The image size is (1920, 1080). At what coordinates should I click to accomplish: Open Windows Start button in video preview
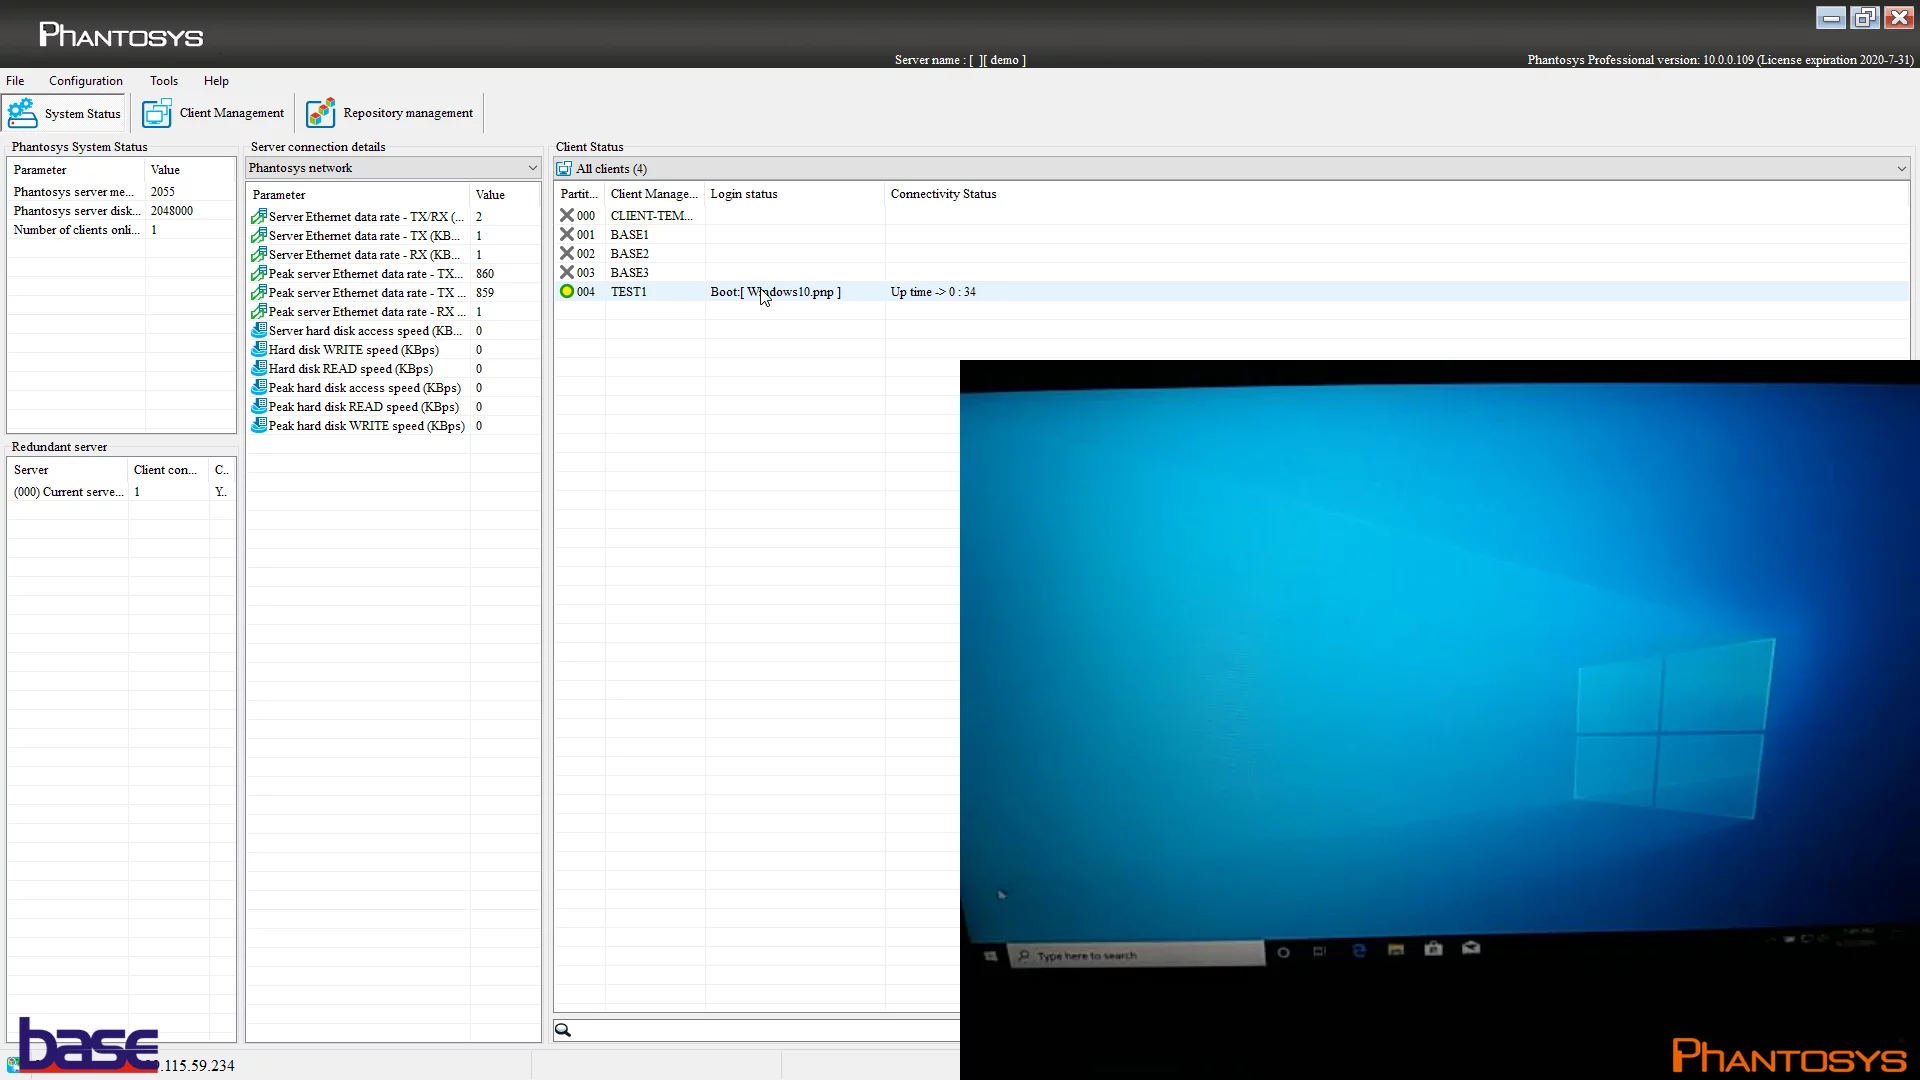tap(990, 956)
